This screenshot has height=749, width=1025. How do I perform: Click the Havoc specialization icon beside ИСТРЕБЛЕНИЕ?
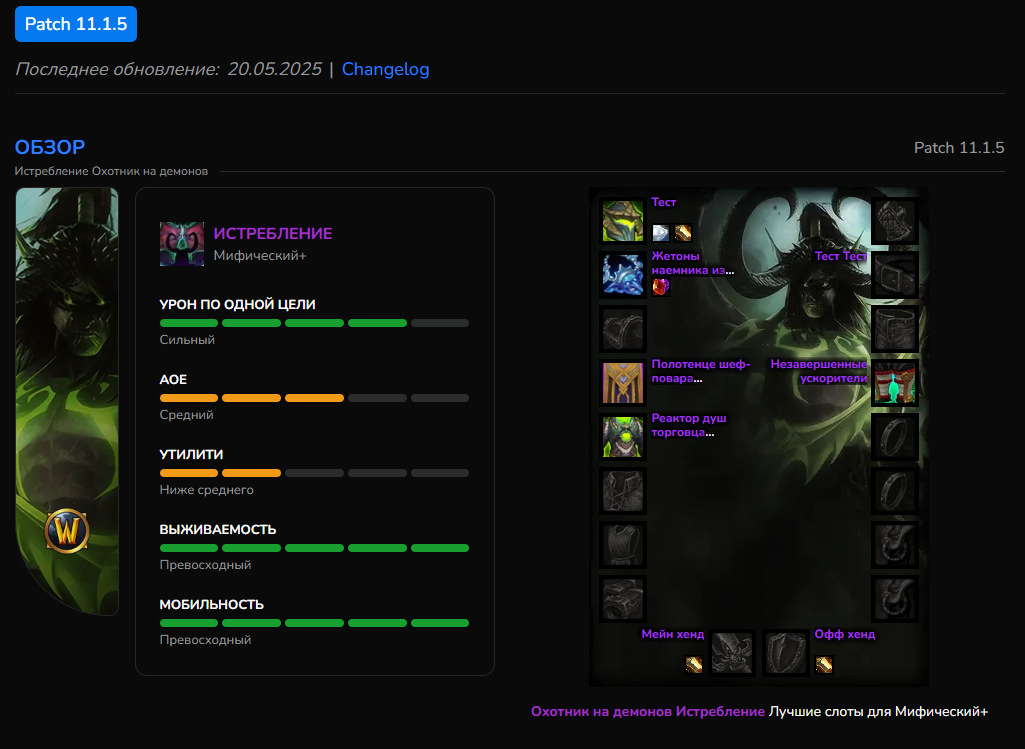point(182,244)
